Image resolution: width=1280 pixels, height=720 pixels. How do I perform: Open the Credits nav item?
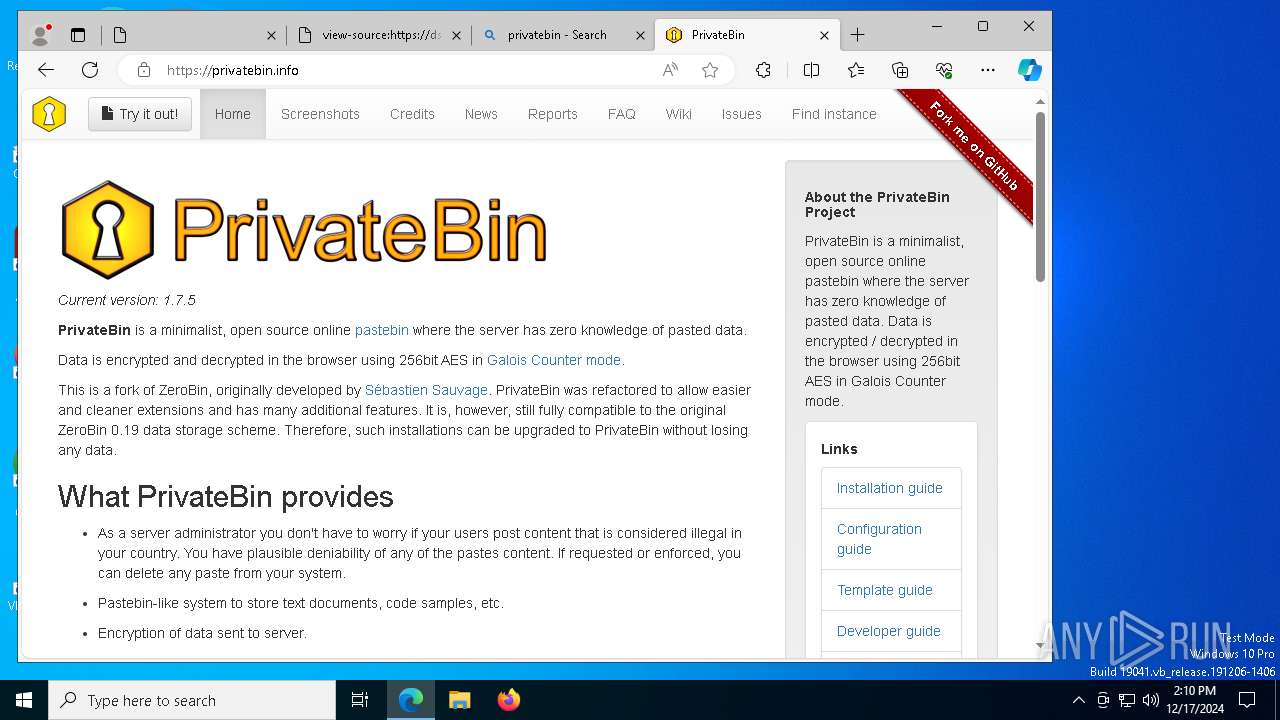[412, 114]
